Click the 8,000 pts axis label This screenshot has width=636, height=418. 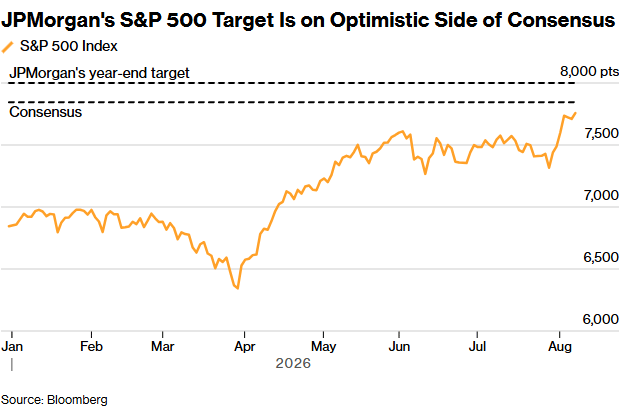click(589, 72)
